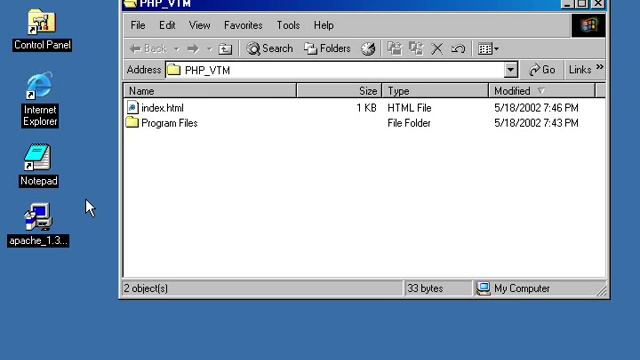Image resolution: width=640 pixels, height=360 pixels.
Task: Click the Back toolbar button
Action: point(148,49)
